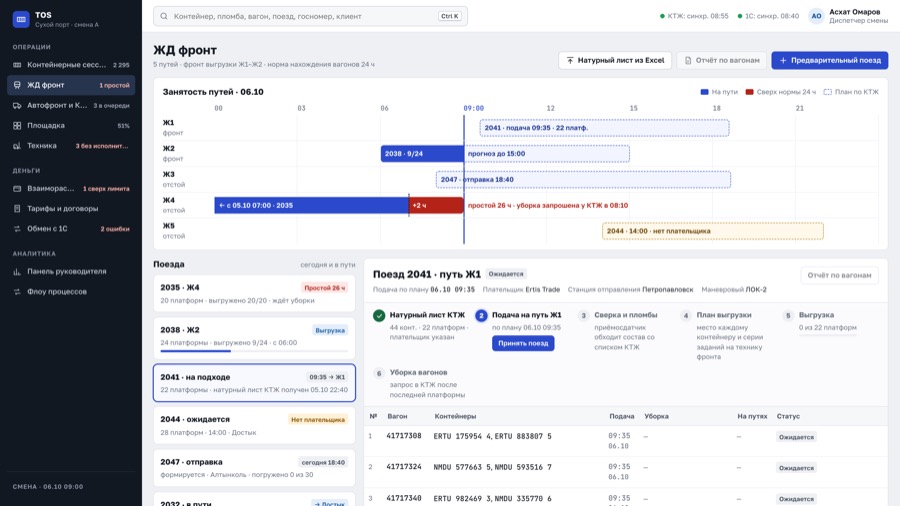Select train card 2044 · ожидается
Image resolution: width=900 pixels, height=506 pixels.
click(x=254, y=425)
